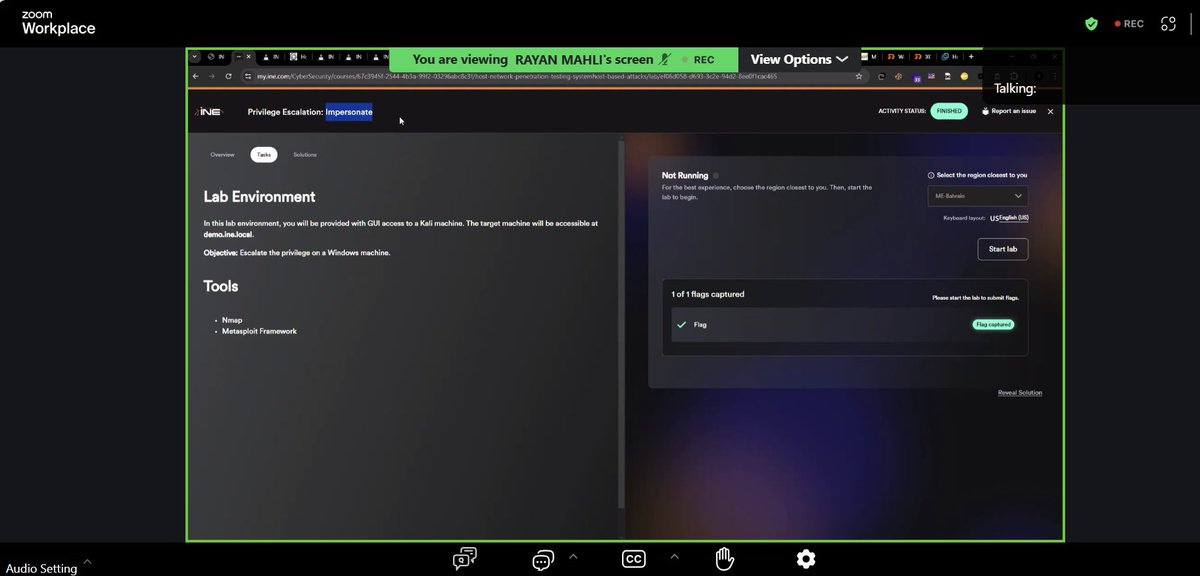Click Report an issue

[1009, 112]
